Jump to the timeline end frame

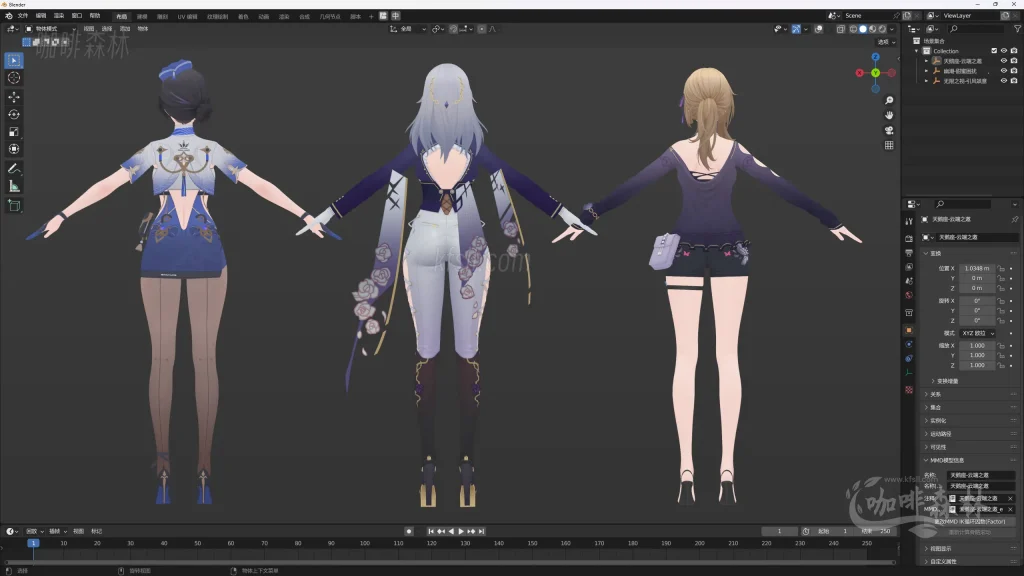tap(481, 532)
